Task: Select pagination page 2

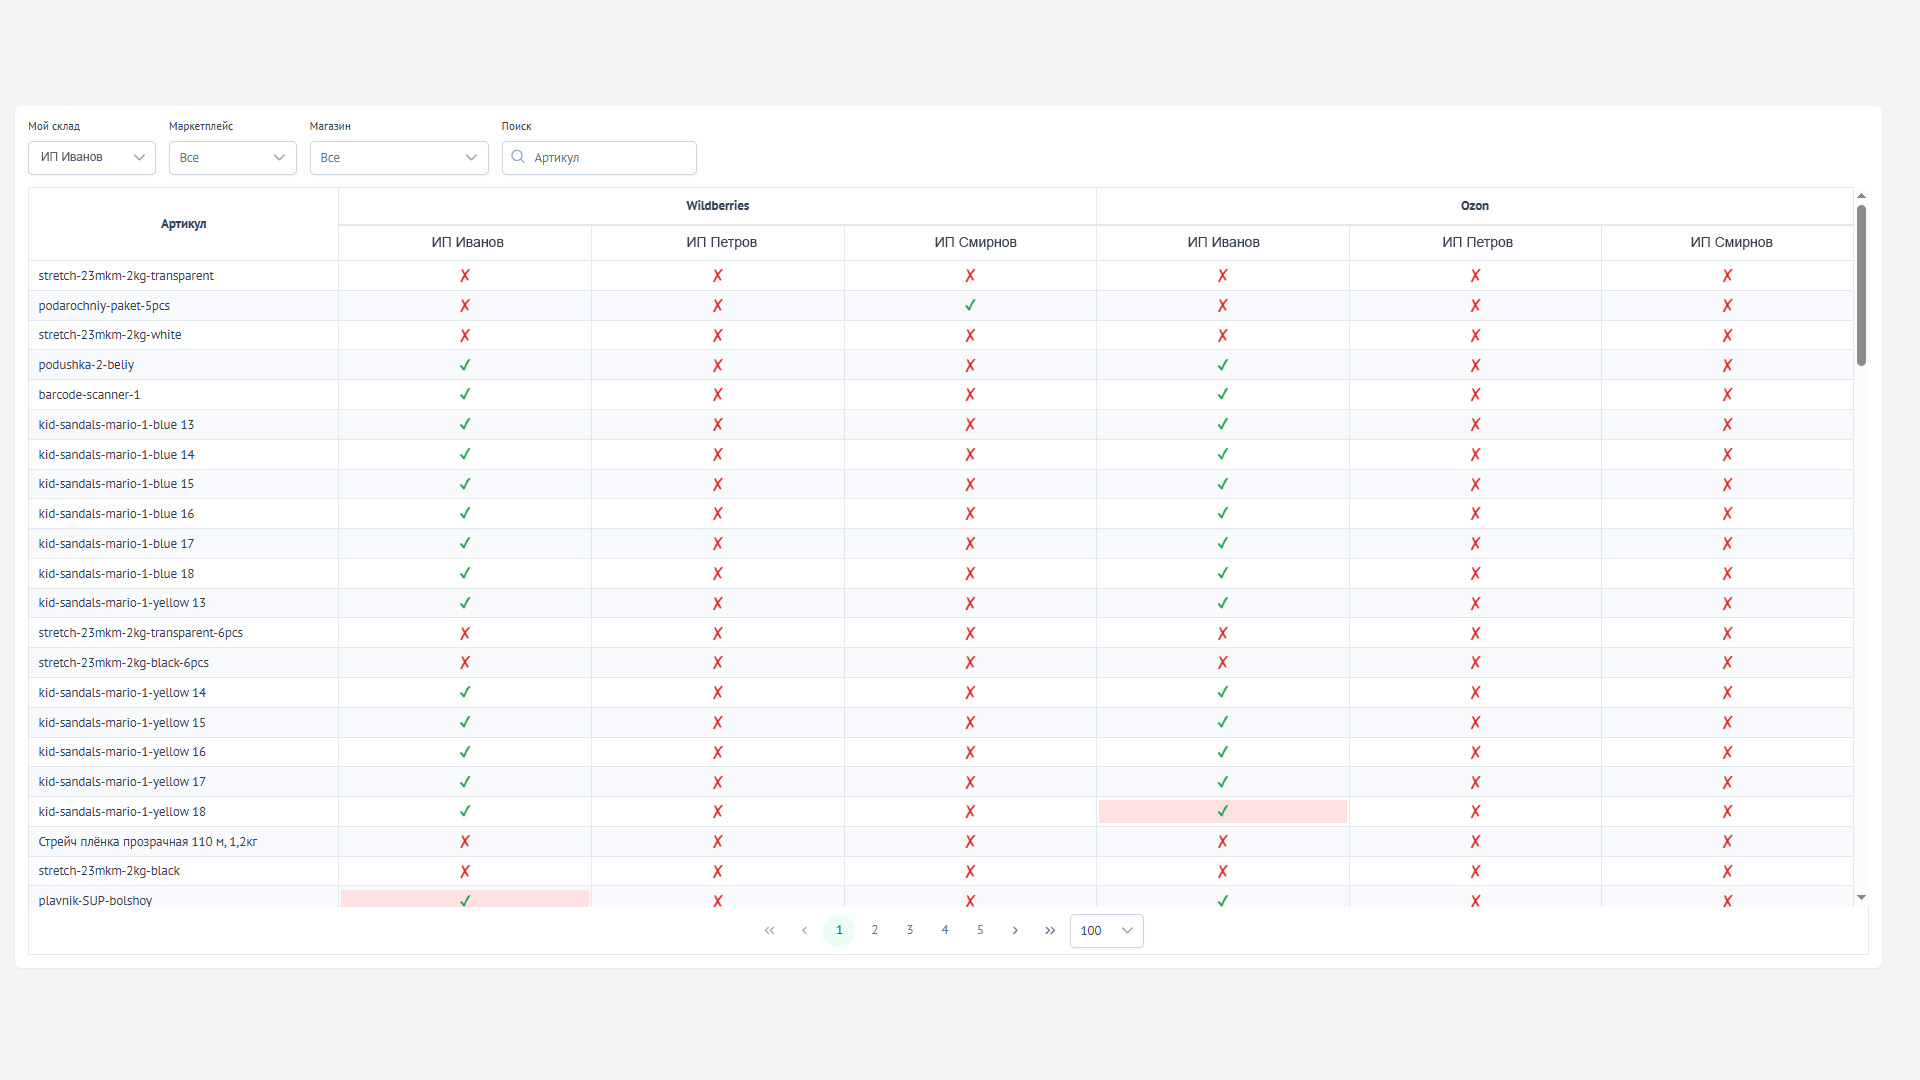Action: (875, 931)
